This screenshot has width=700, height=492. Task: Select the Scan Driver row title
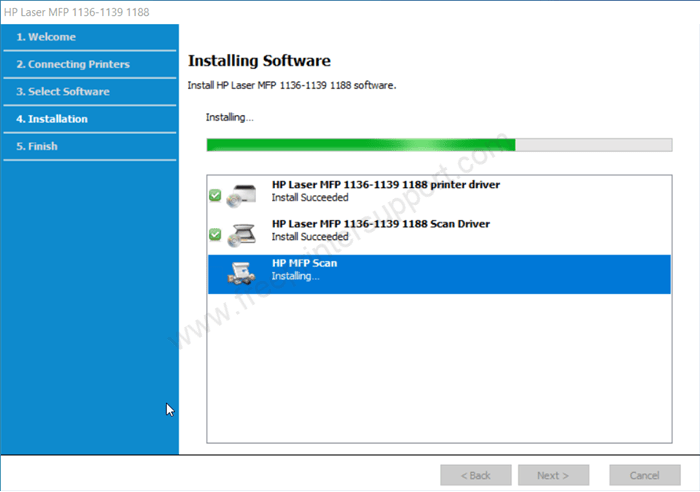[381, 224]
